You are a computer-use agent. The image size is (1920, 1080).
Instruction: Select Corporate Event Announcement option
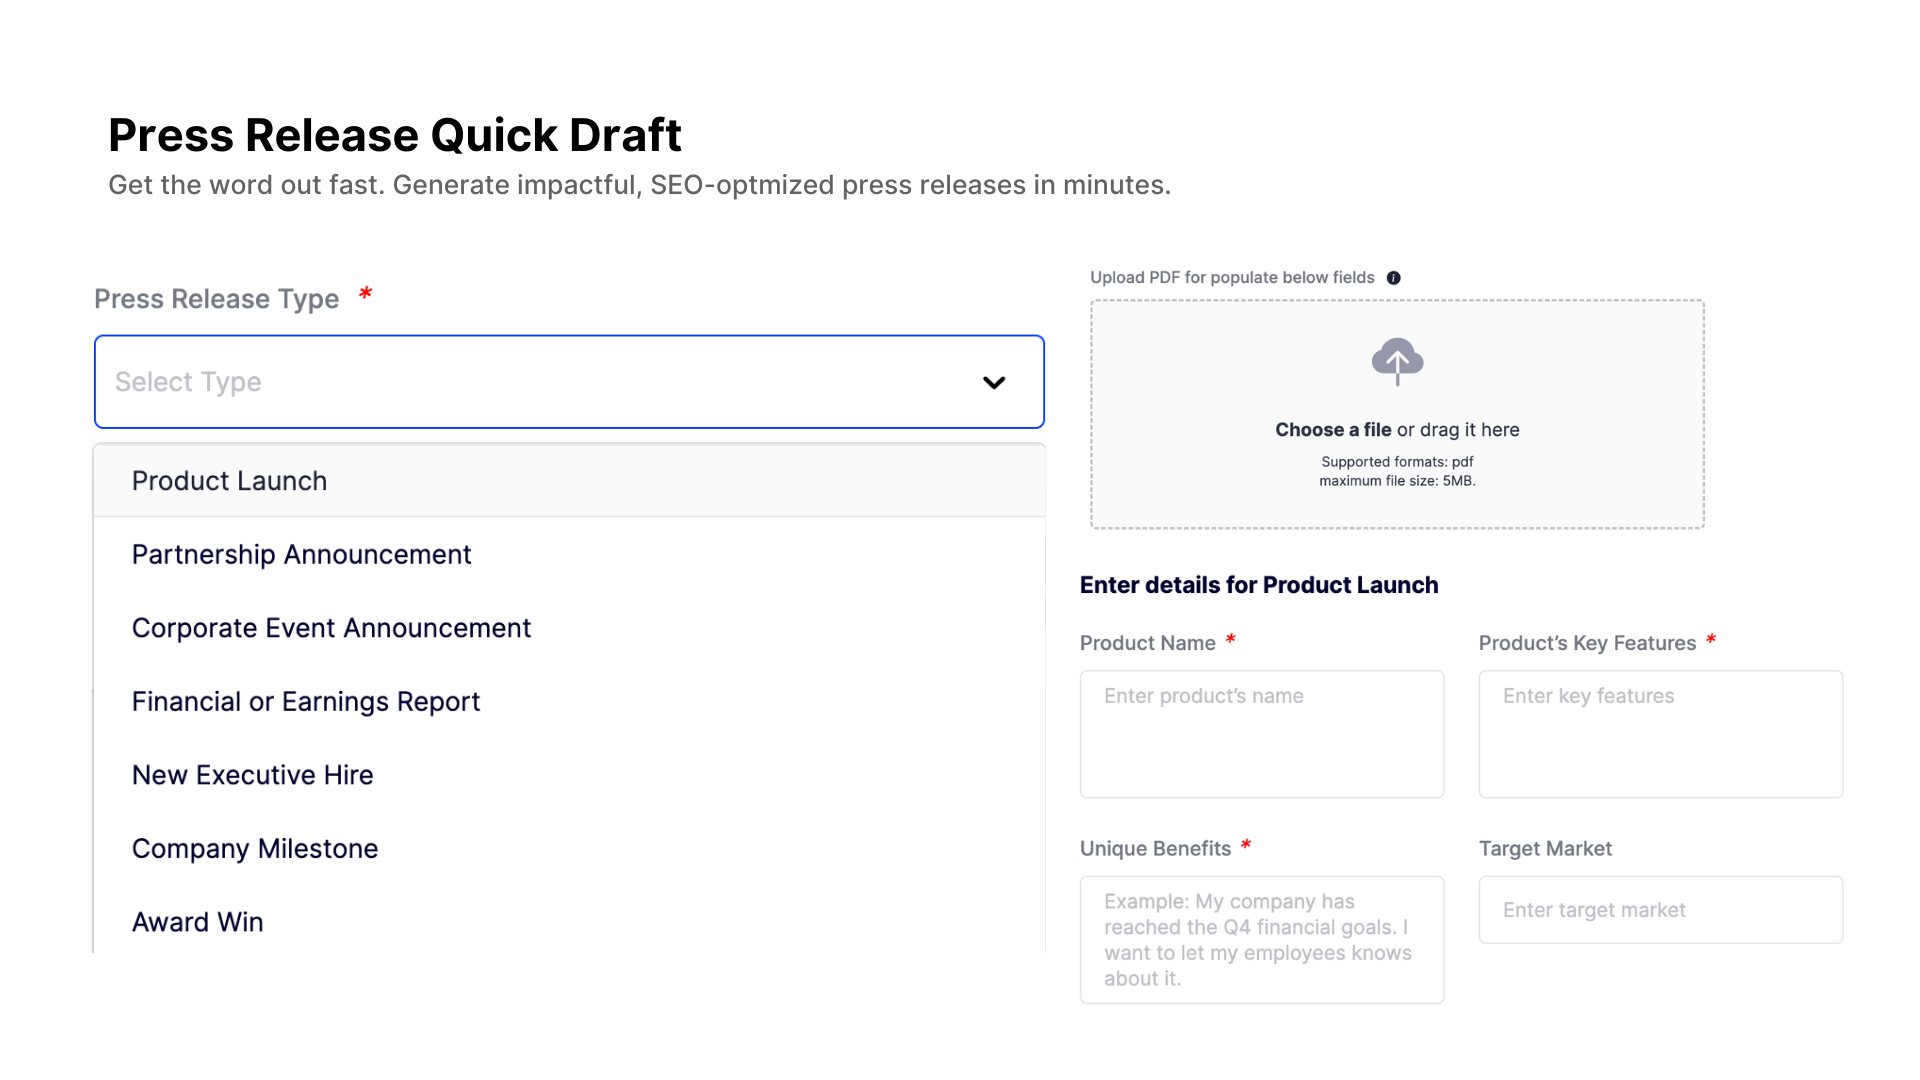pos(569,628)
